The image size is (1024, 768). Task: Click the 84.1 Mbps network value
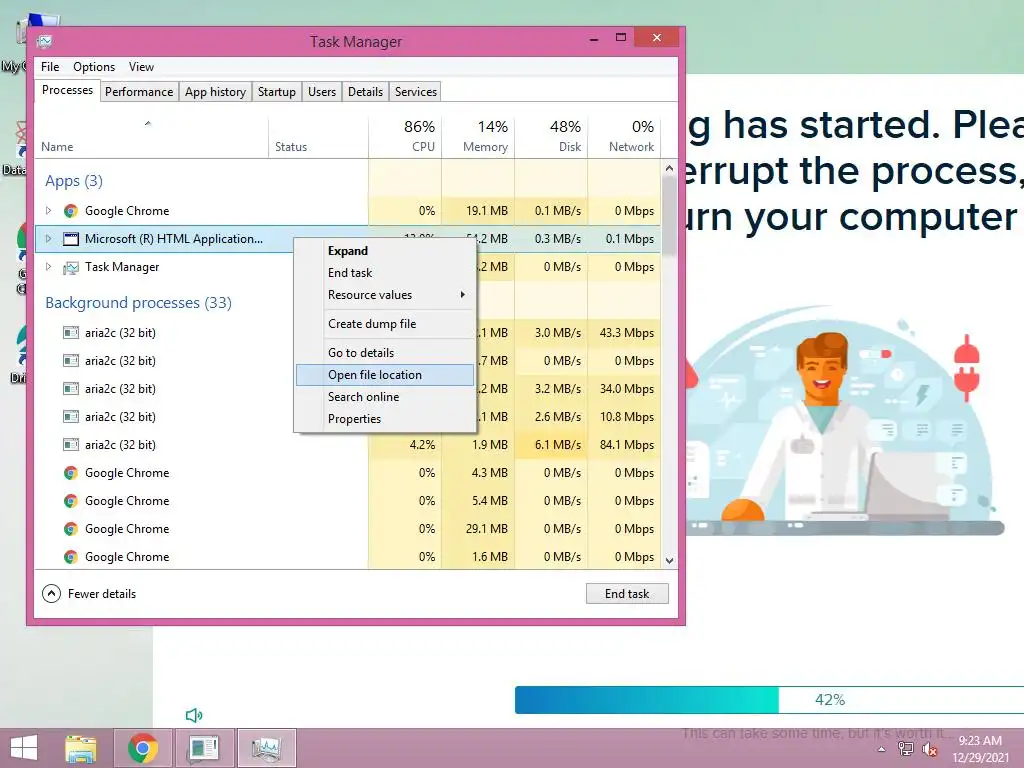626,445
